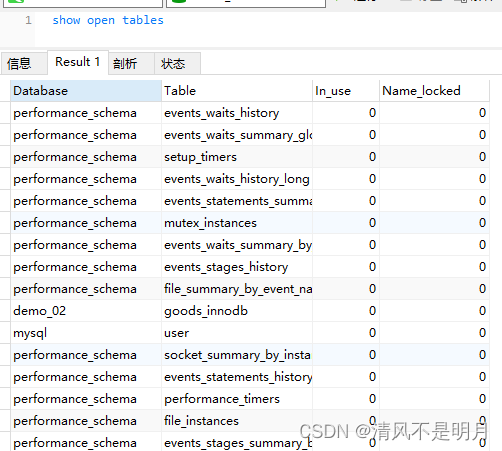The width and height of the screenshot is (502, 451).
Task: Select the events_waits_history_long cell
Action: [x=237, y=179]
